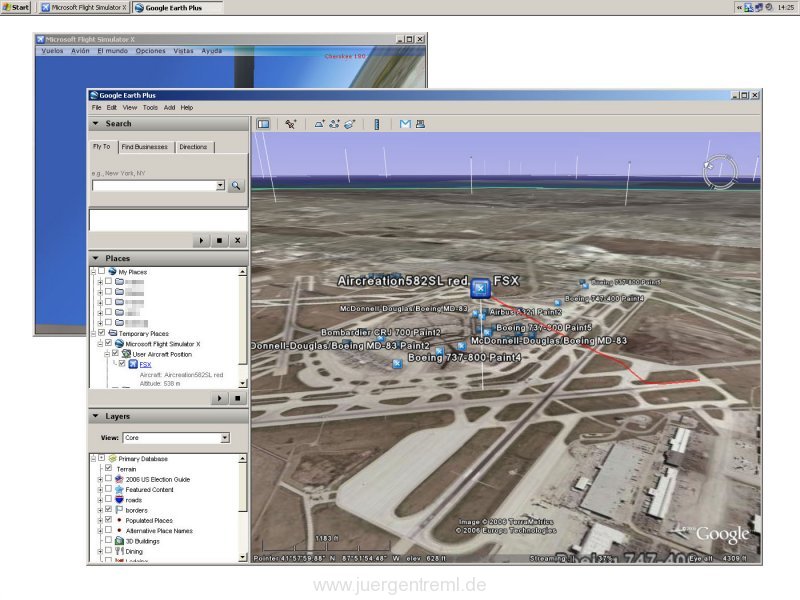Switch to Microsoft Flight Simulator X taskbar button
This screenshot has height=600, width=800.
coord(84,8)
